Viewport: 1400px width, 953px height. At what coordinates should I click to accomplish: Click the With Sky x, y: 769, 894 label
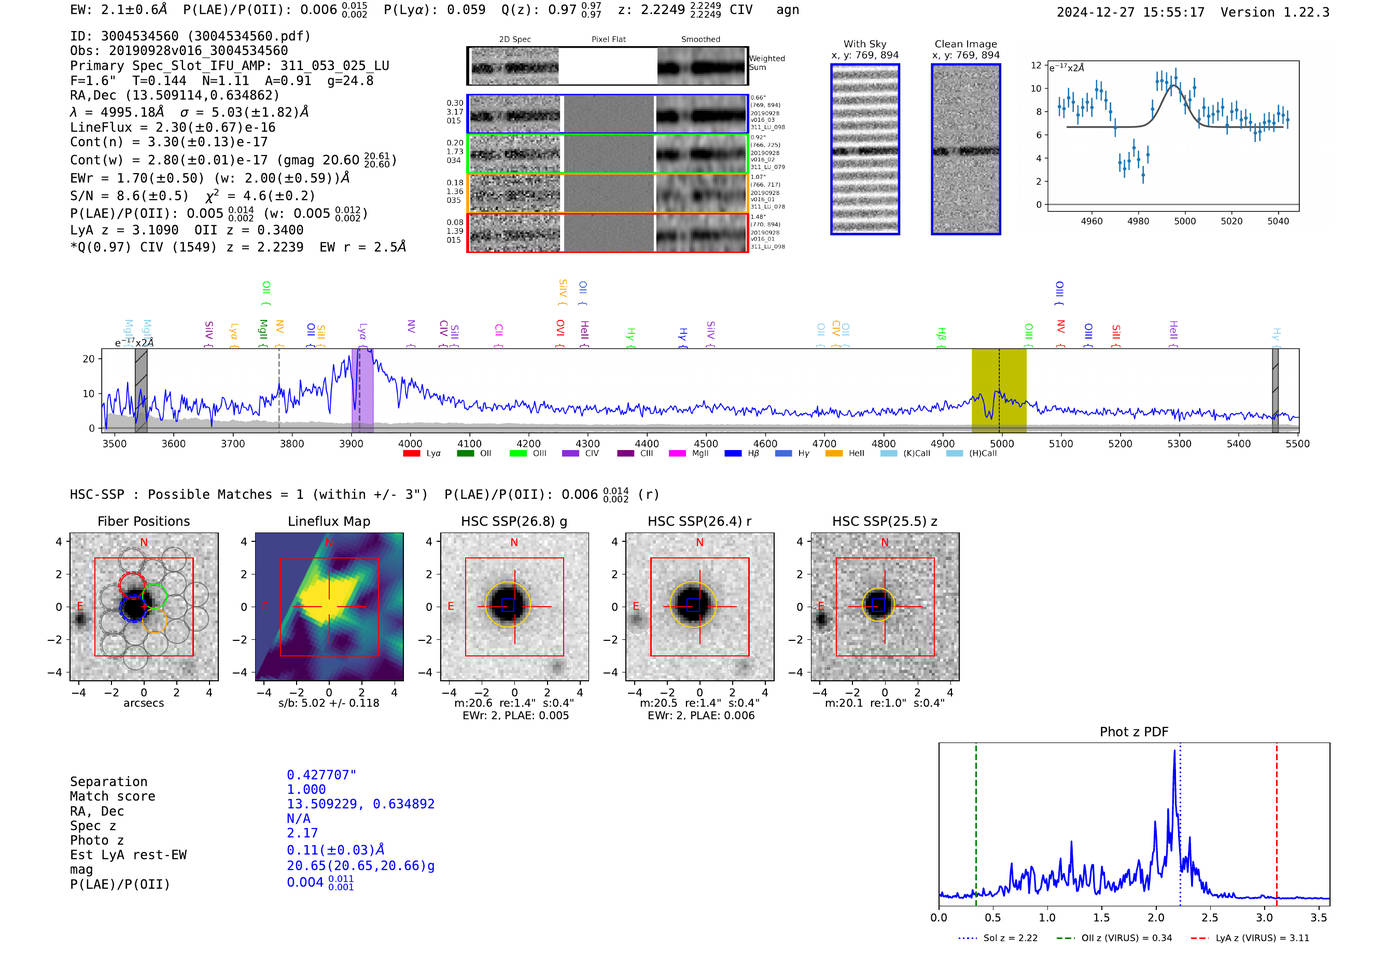pos(865,50)
